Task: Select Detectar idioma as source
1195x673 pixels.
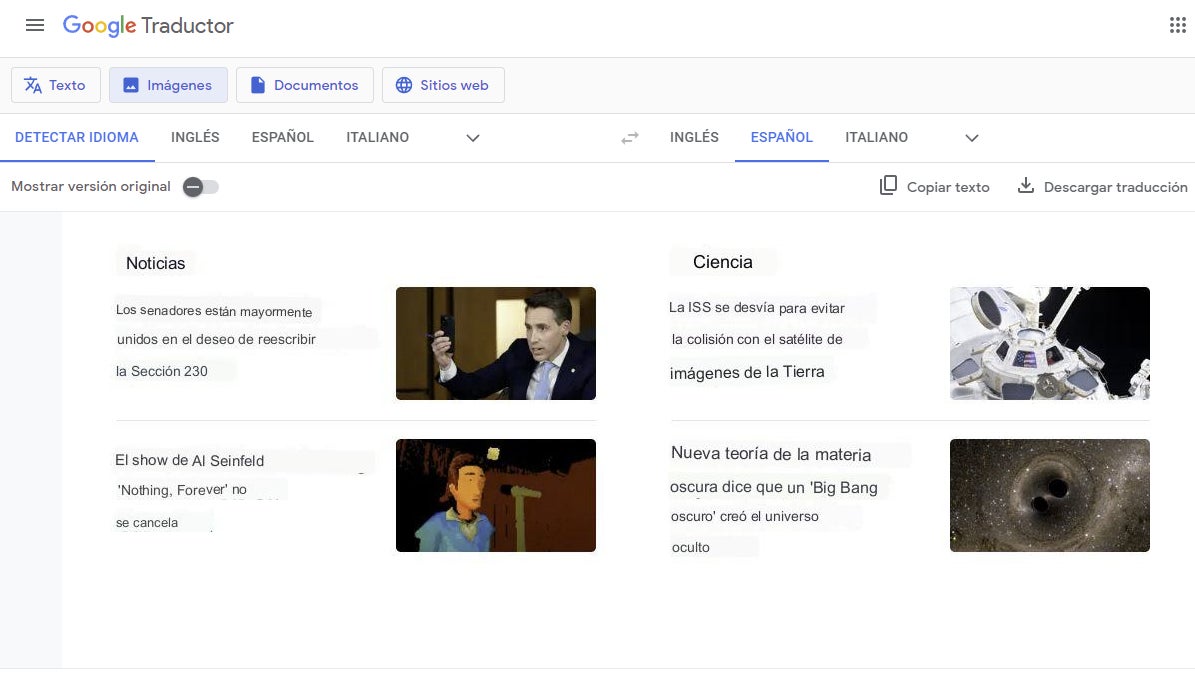Action: coord(77,137)
